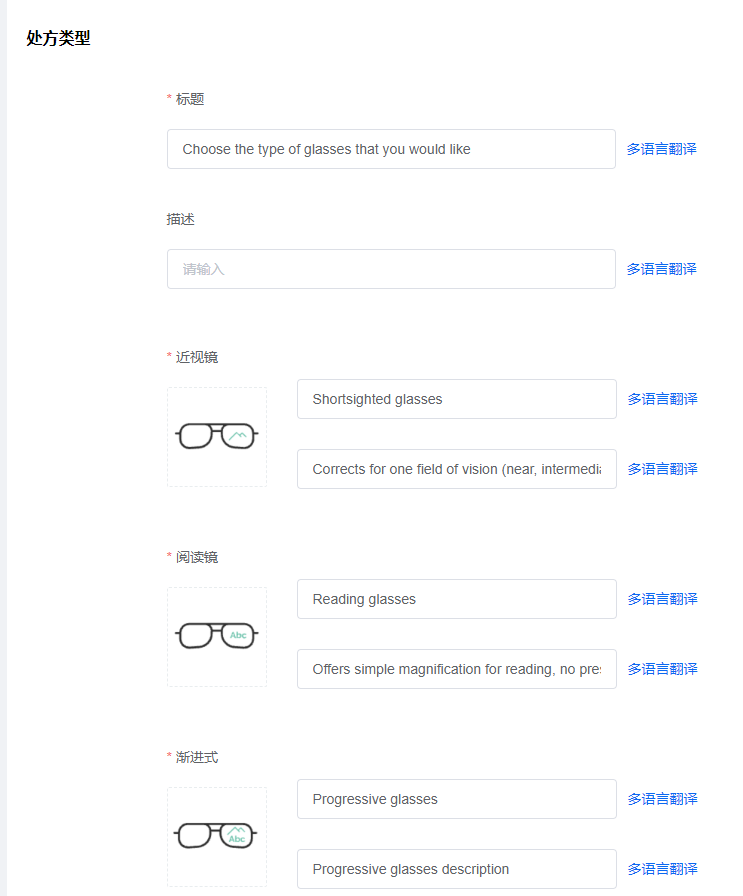Open 多语言翻译 beside the 描述 field

tap(662, 269)
